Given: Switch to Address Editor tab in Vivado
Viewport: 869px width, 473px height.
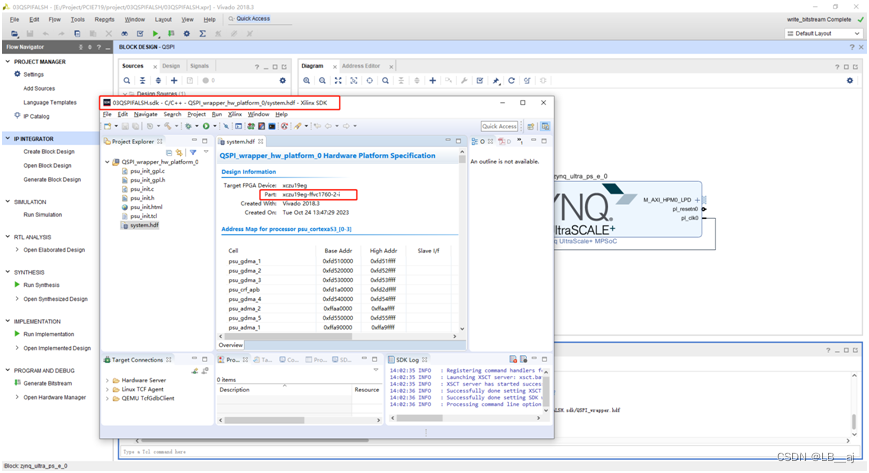Looking at the screenshot, I should (x=361, y=66).
